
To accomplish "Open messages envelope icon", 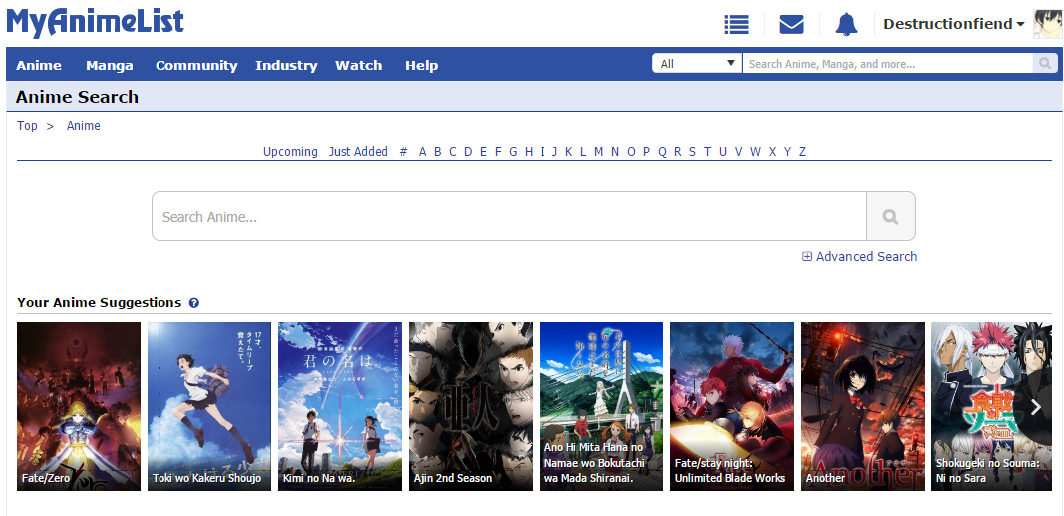I will pyautogui.click(x=791, y=24).
